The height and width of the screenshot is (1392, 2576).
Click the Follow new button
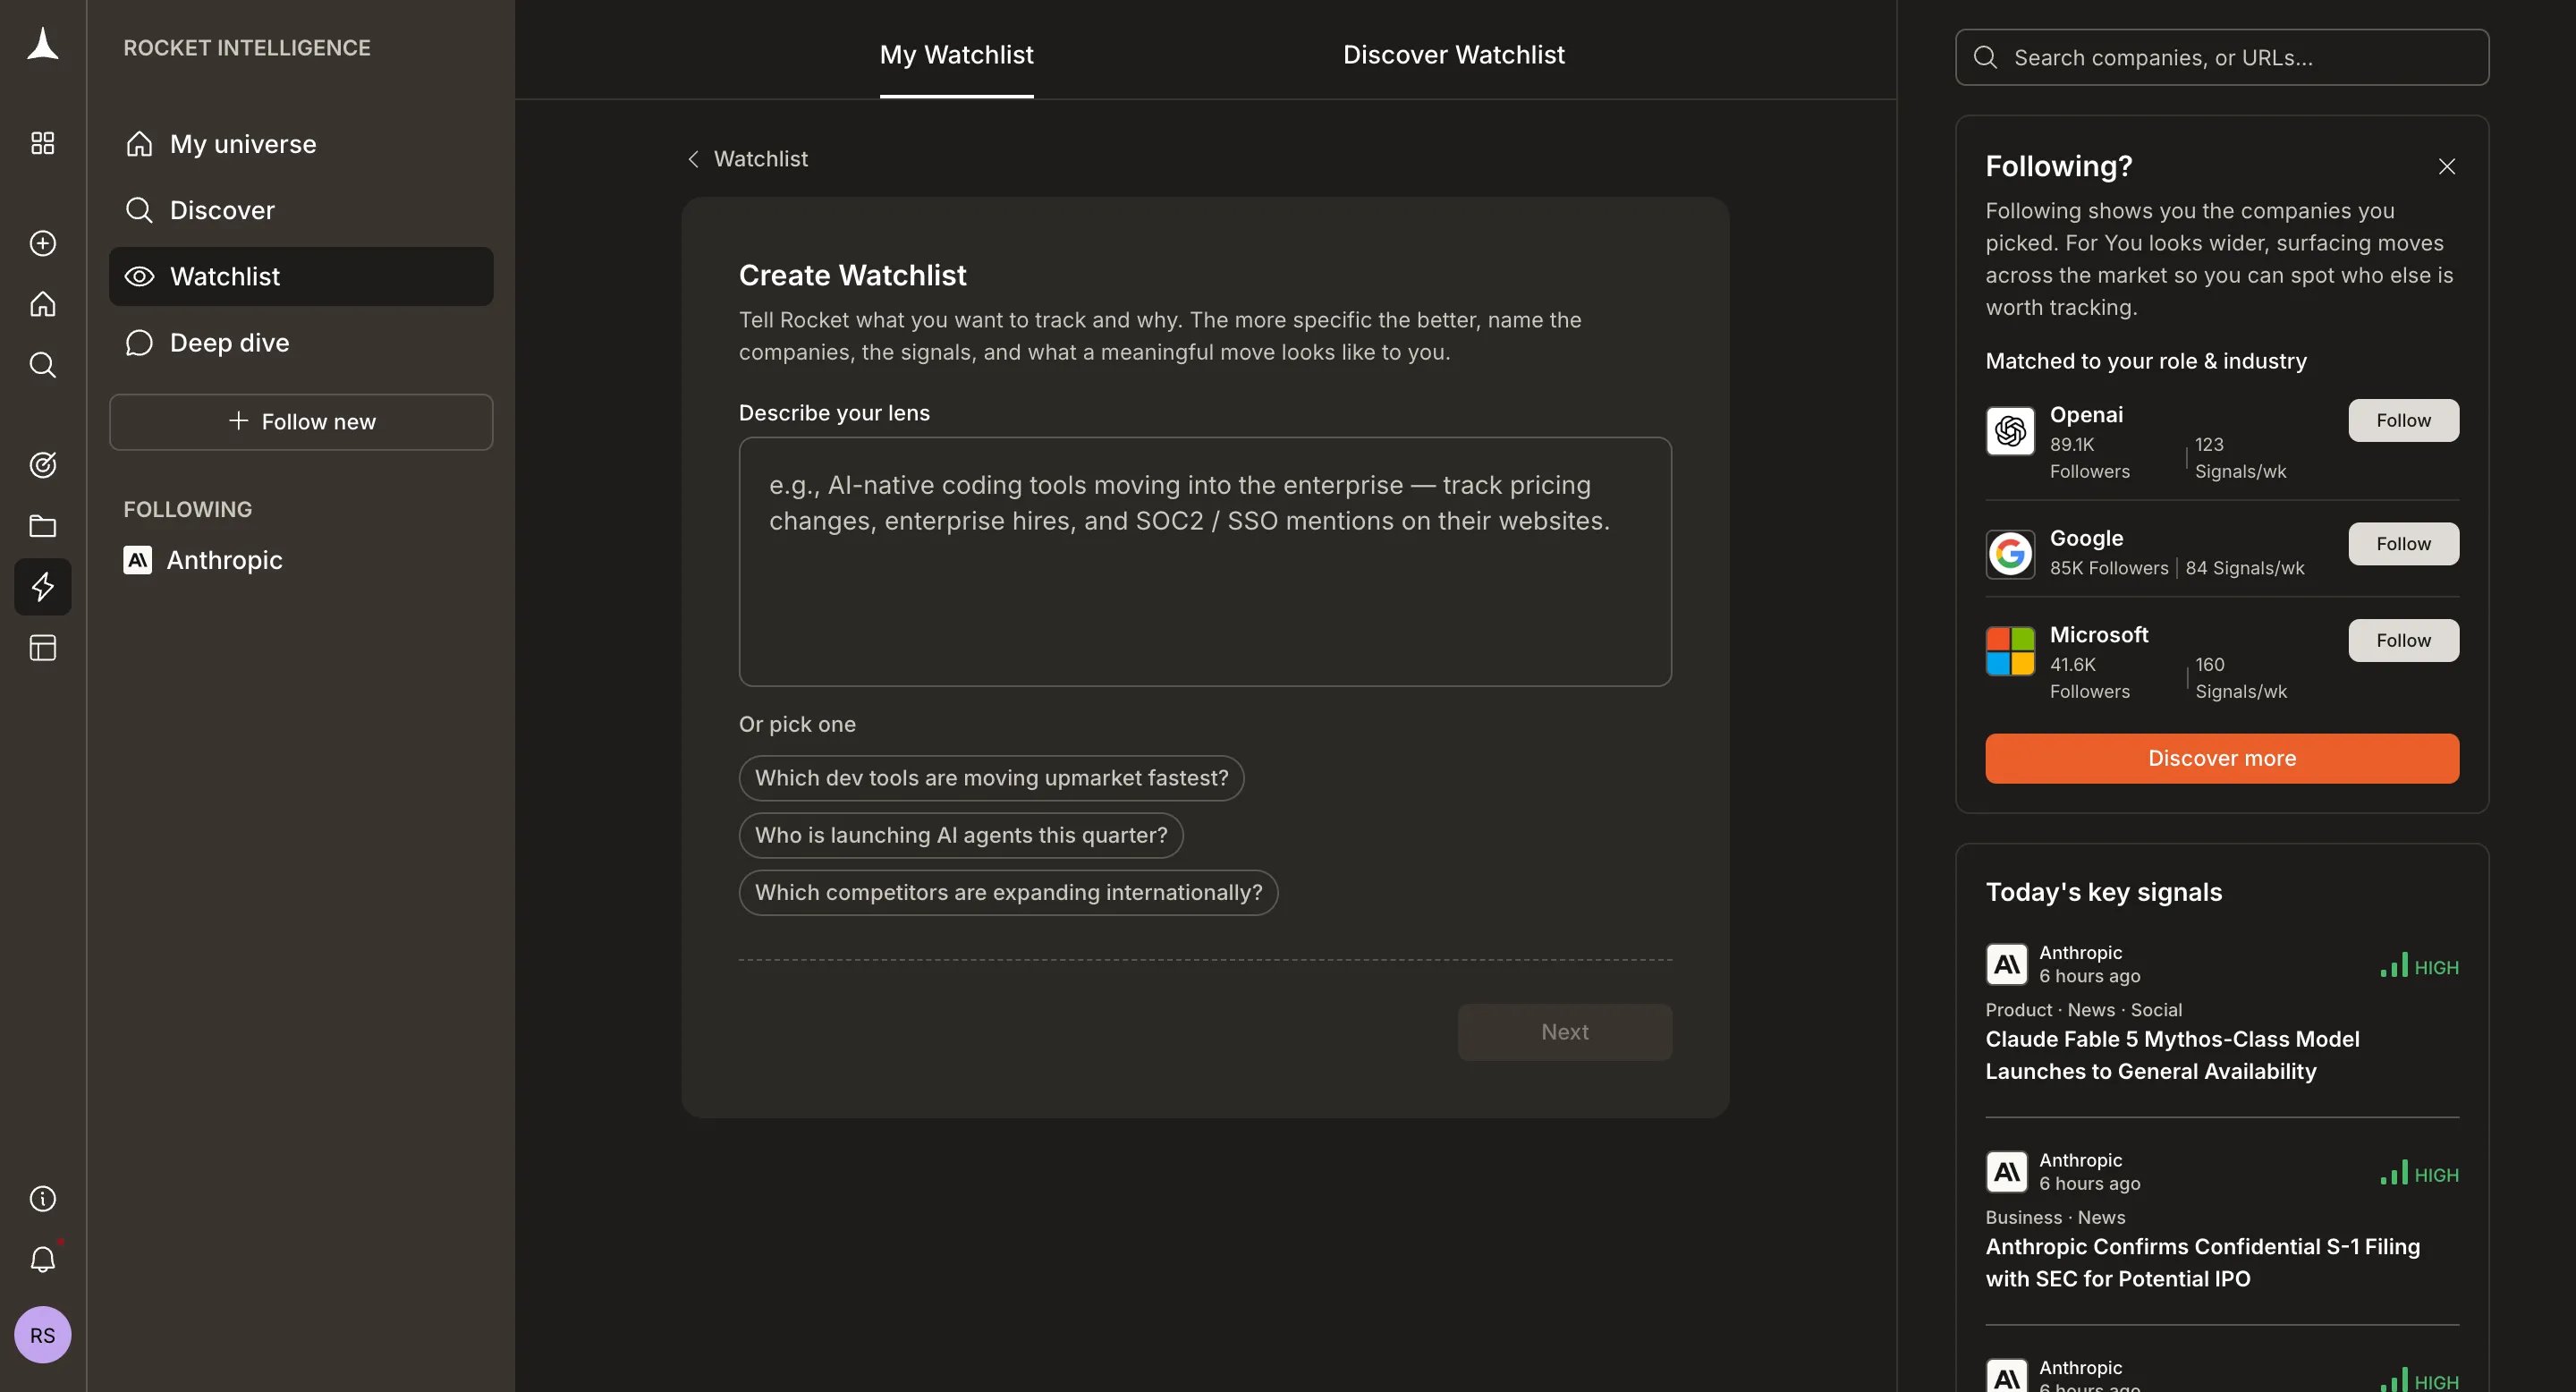pos(301,422)
